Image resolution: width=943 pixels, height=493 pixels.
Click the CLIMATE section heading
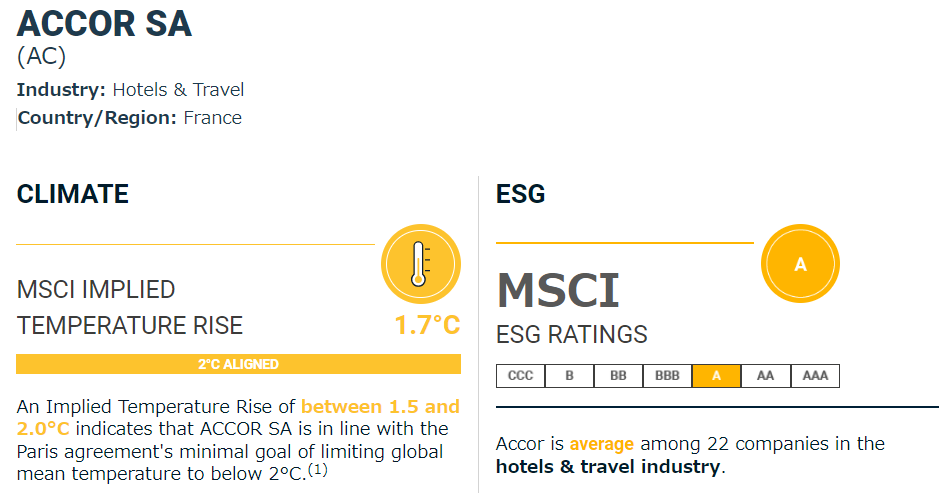pyautogui.click(x=73, y=194)
